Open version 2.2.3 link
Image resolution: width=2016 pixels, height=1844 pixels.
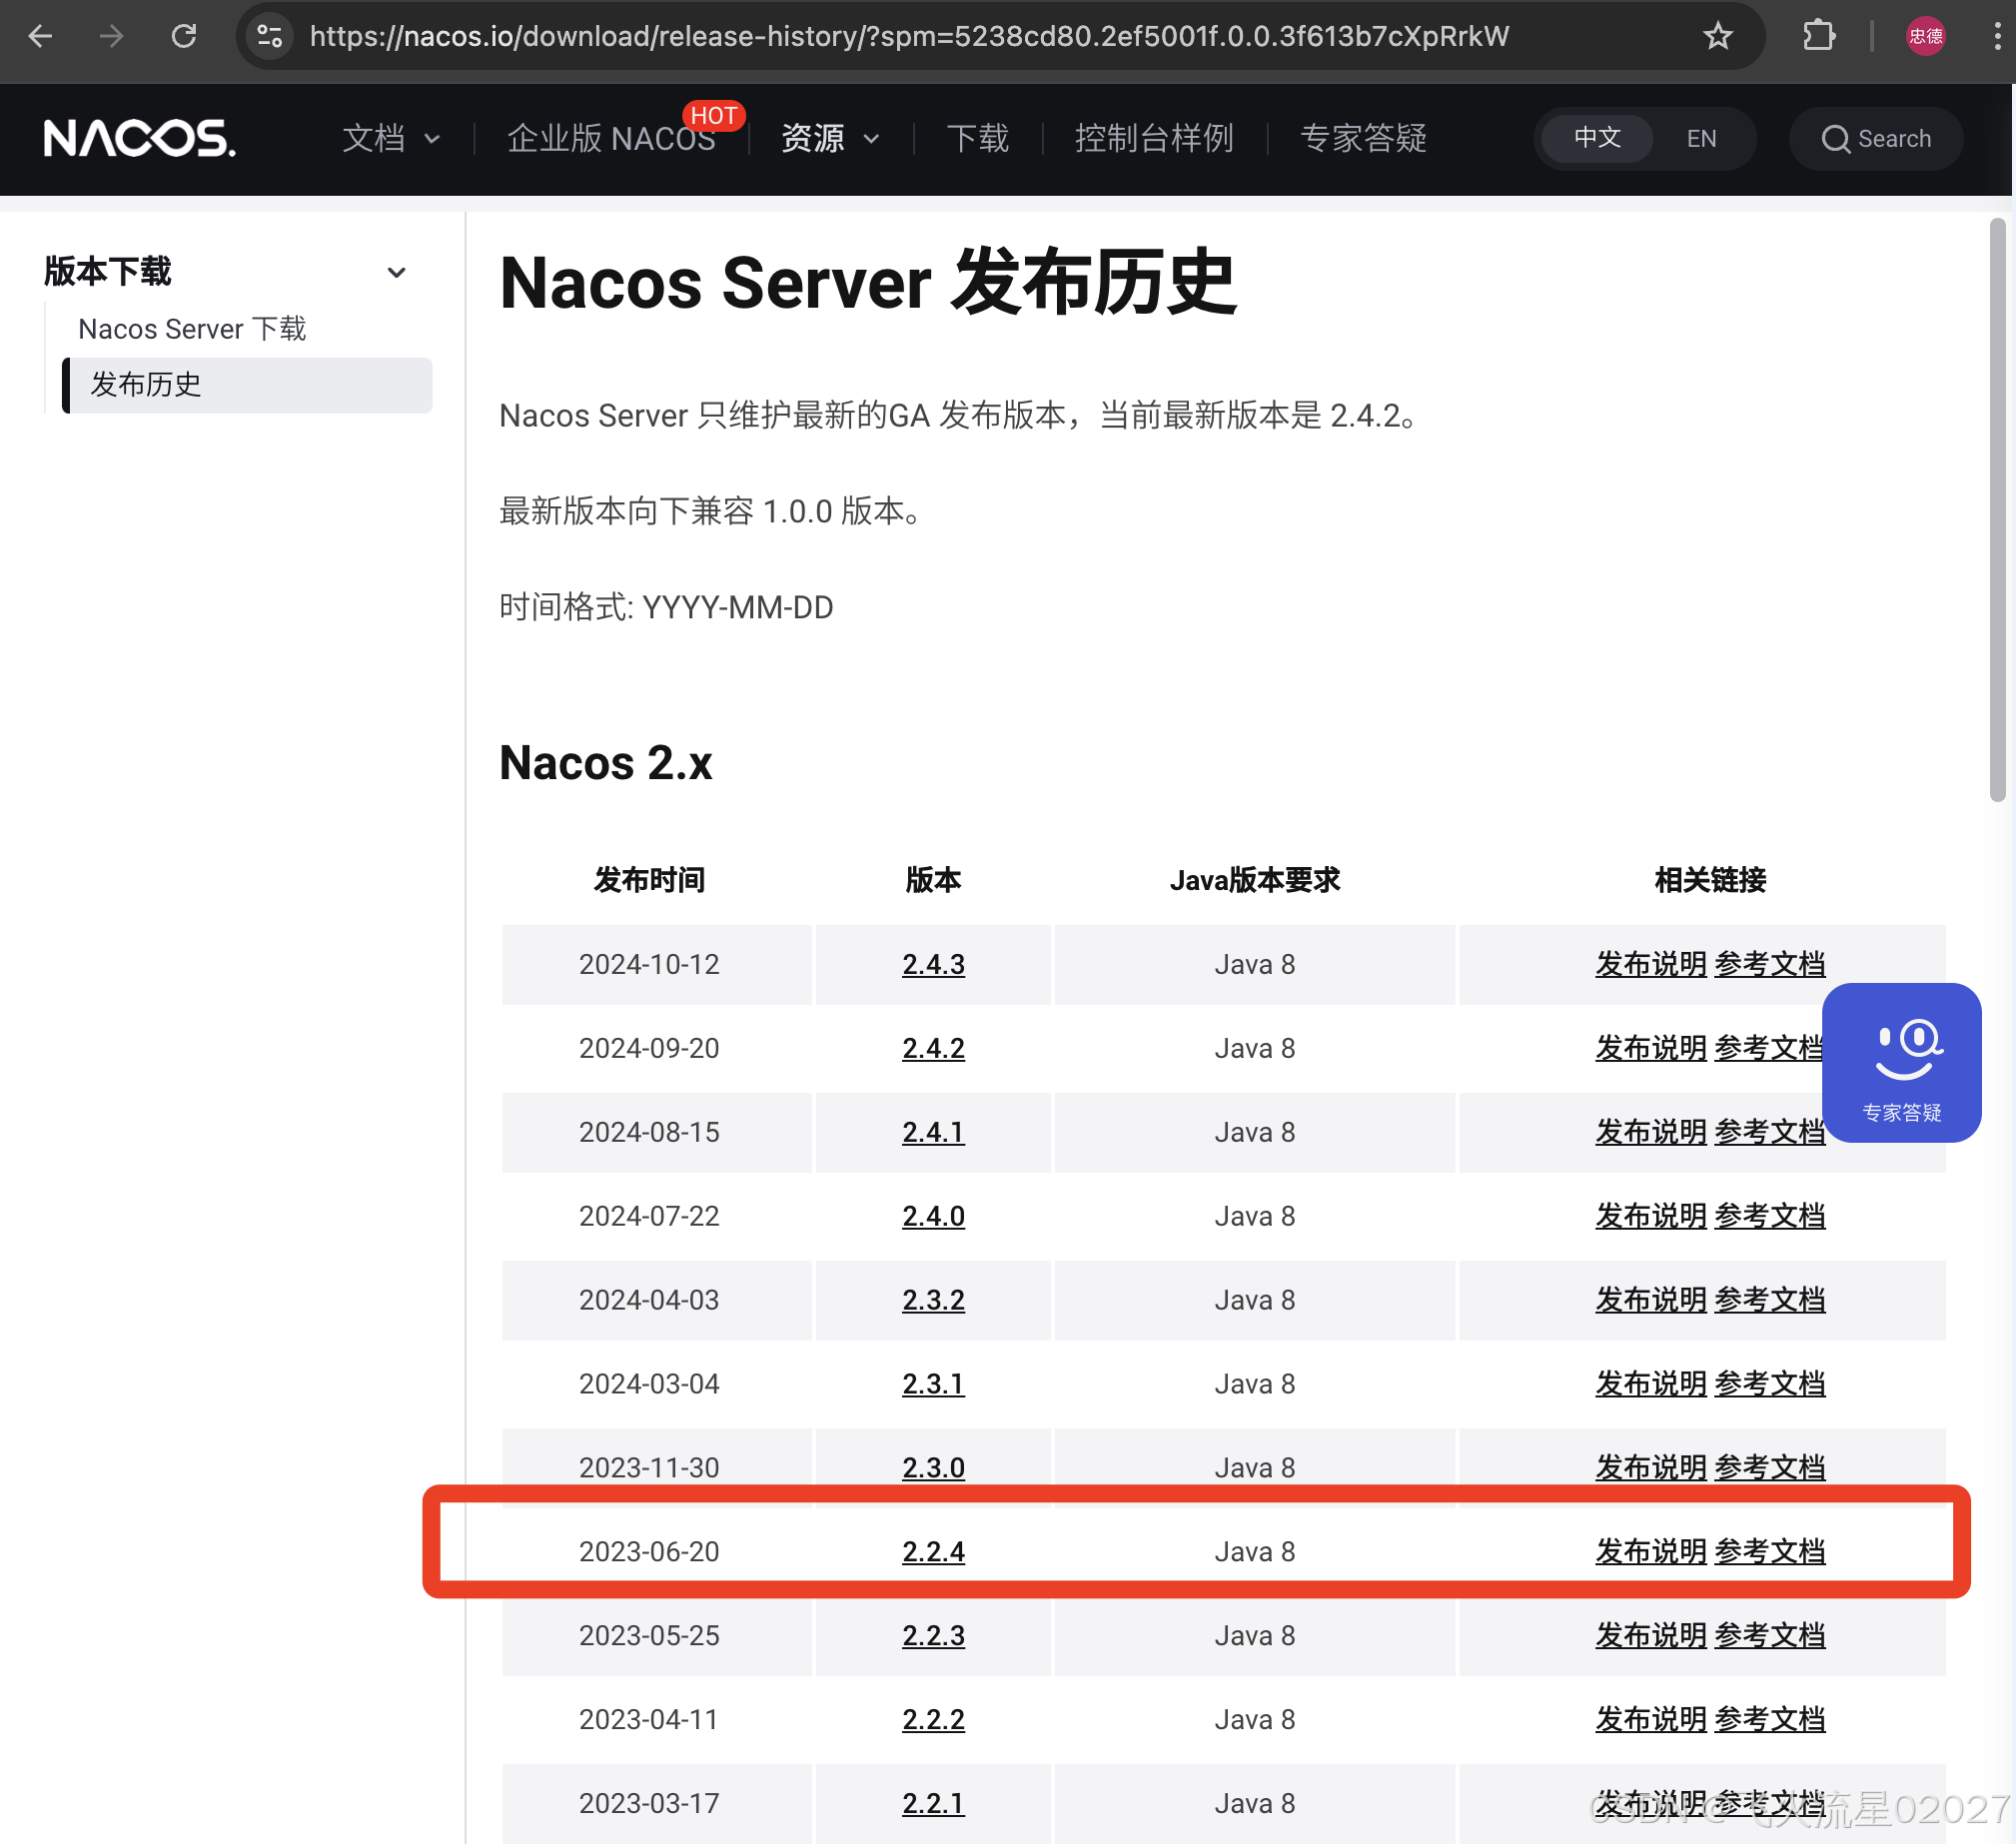(933, 1636)
